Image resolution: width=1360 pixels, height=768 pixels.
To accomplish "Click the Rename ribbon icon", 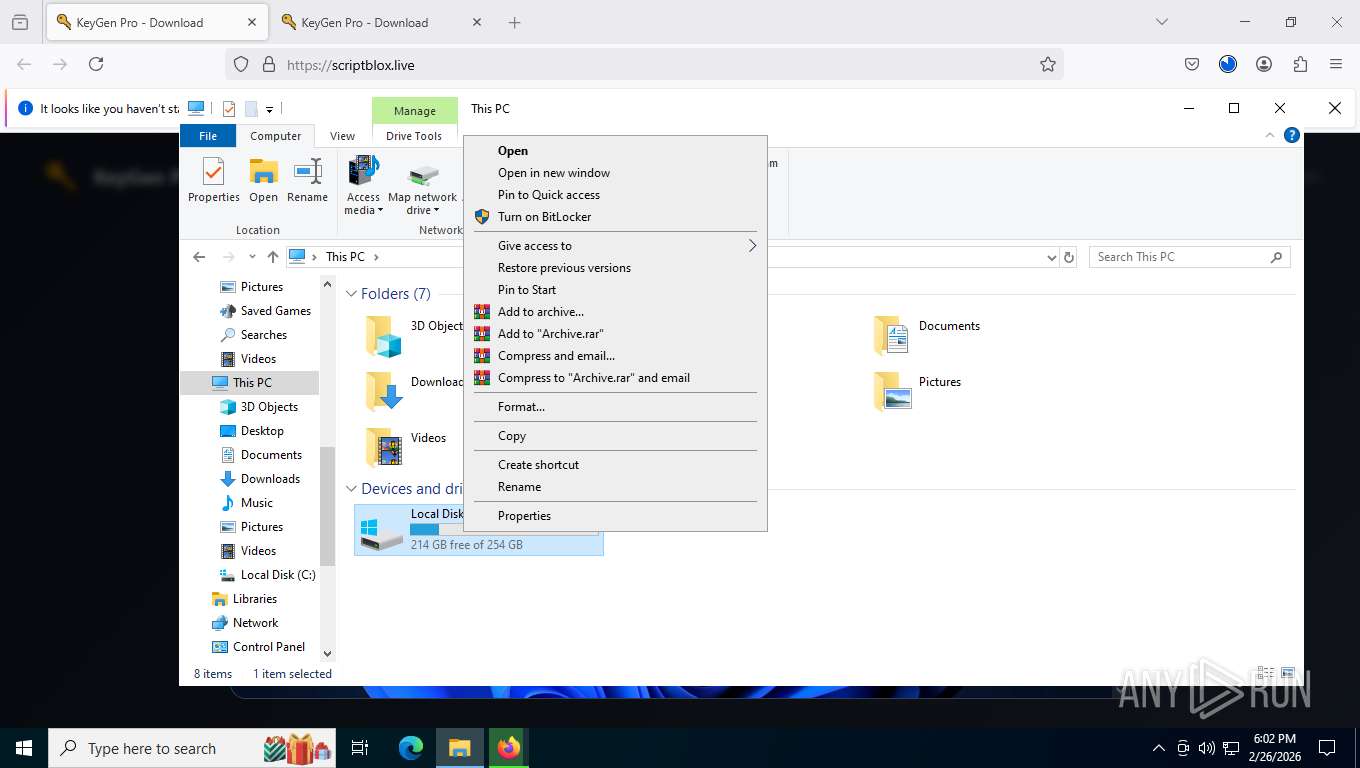I will 307,172.
